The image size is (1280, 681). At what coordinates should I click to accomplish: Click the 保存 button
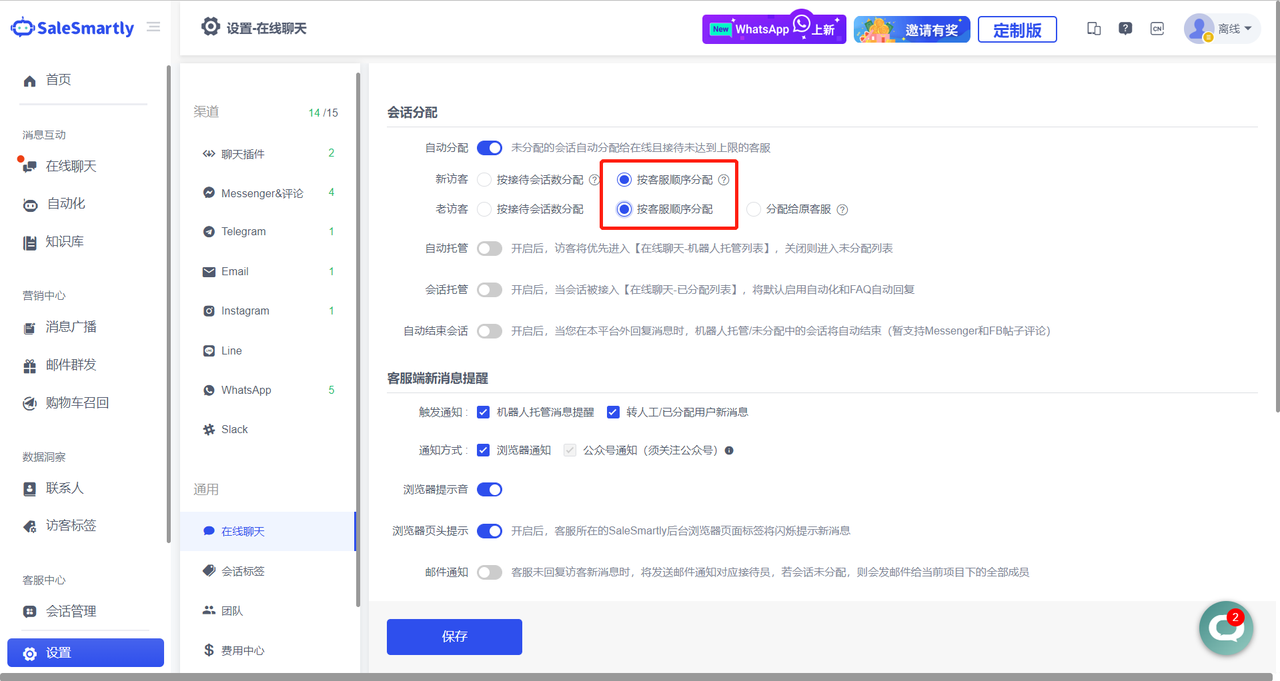coord(454,637)
